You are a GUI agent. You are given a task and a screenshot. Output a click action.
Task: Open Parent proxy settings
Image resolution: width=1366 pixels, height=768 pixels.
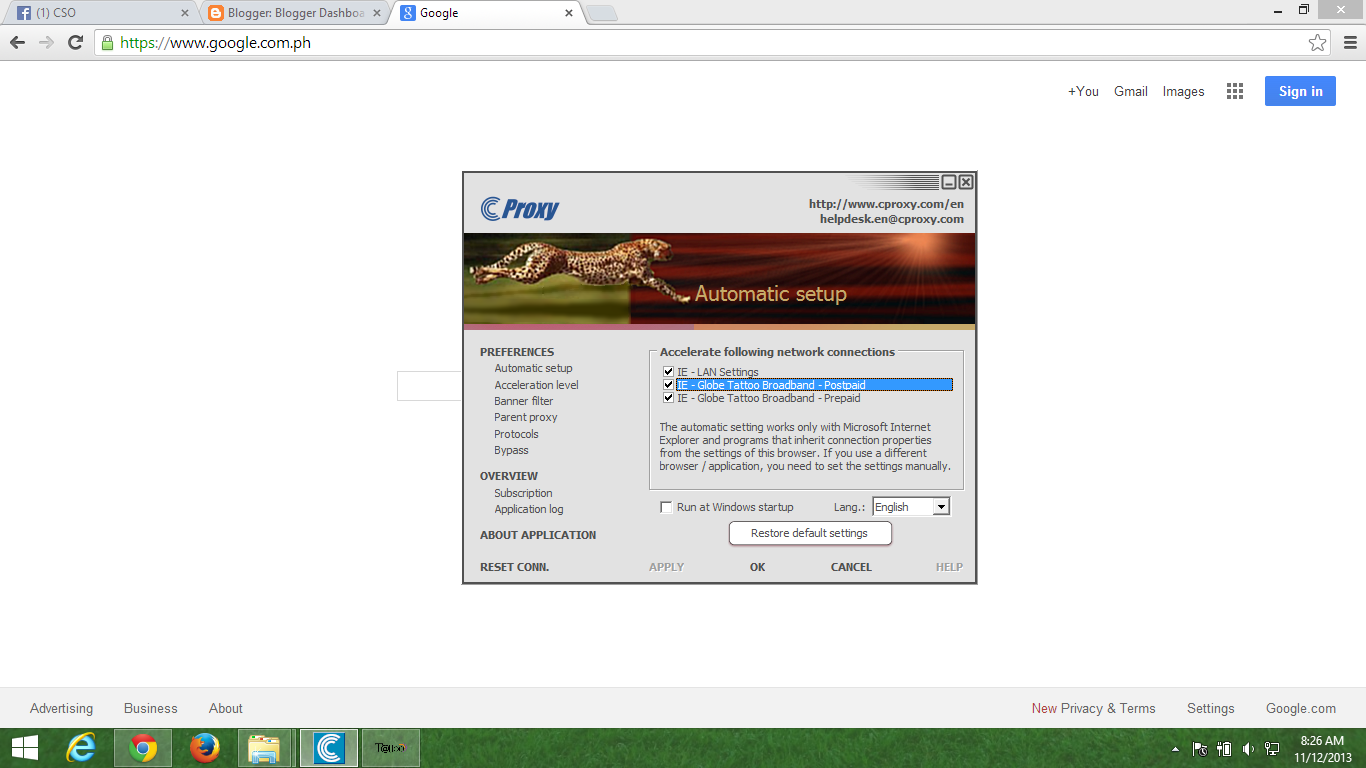[526, 417]
